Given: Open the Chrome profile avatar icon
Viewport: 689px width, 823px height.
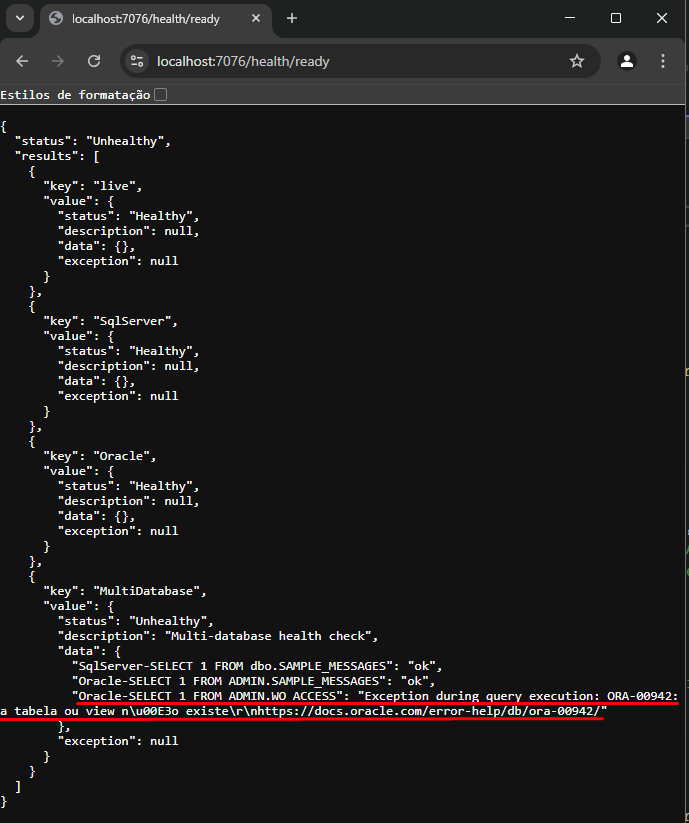Looking at the screenshot, I should coord(627,61).
